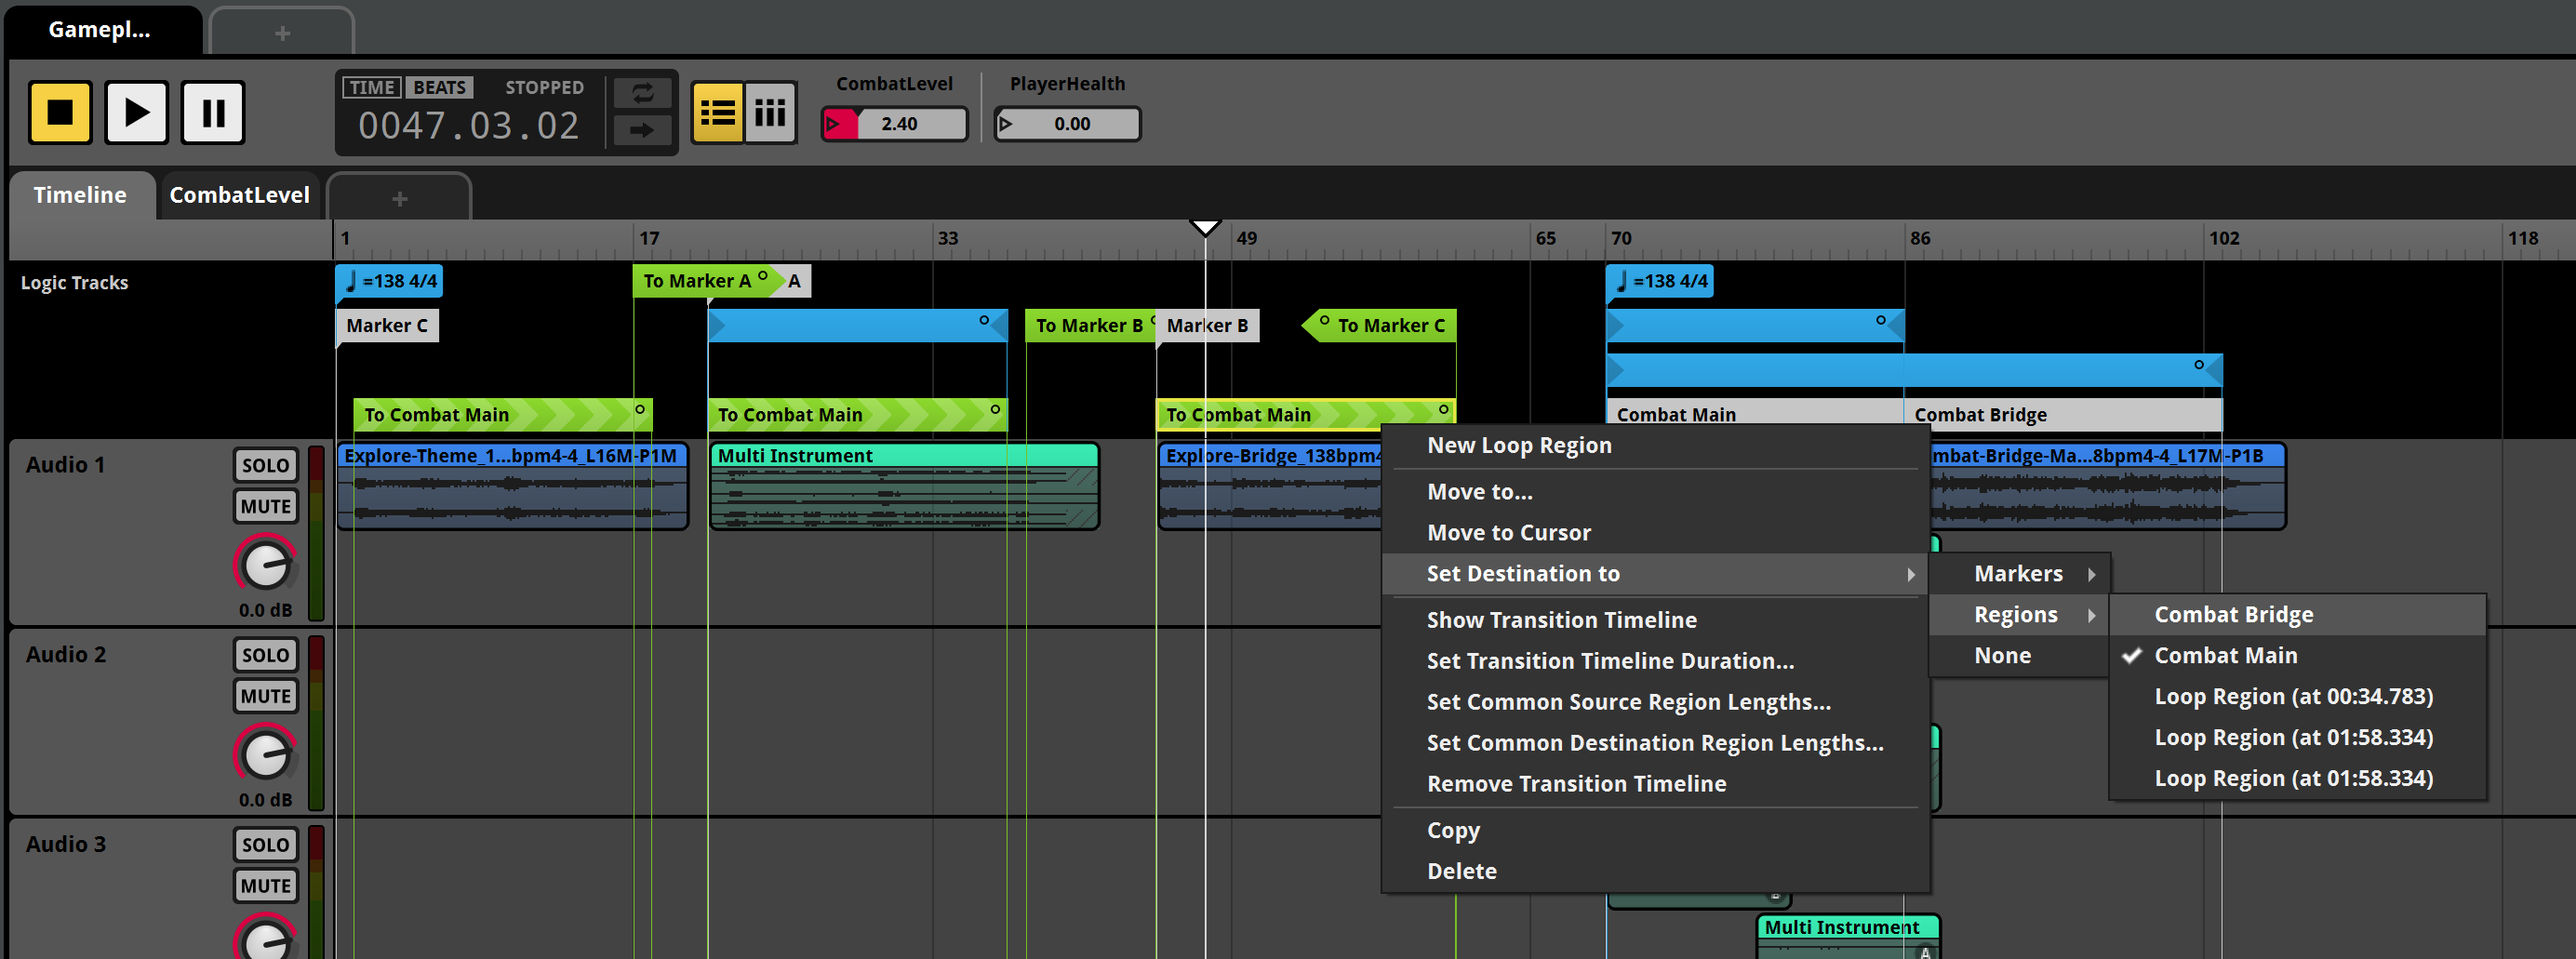Open Set Transition Timeline Duration...

click(x=1655, y=661)
